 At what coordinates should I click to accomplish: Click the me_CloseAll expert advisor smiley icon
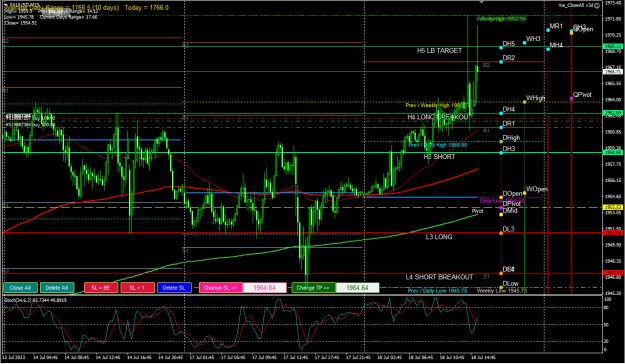(597, 5)
